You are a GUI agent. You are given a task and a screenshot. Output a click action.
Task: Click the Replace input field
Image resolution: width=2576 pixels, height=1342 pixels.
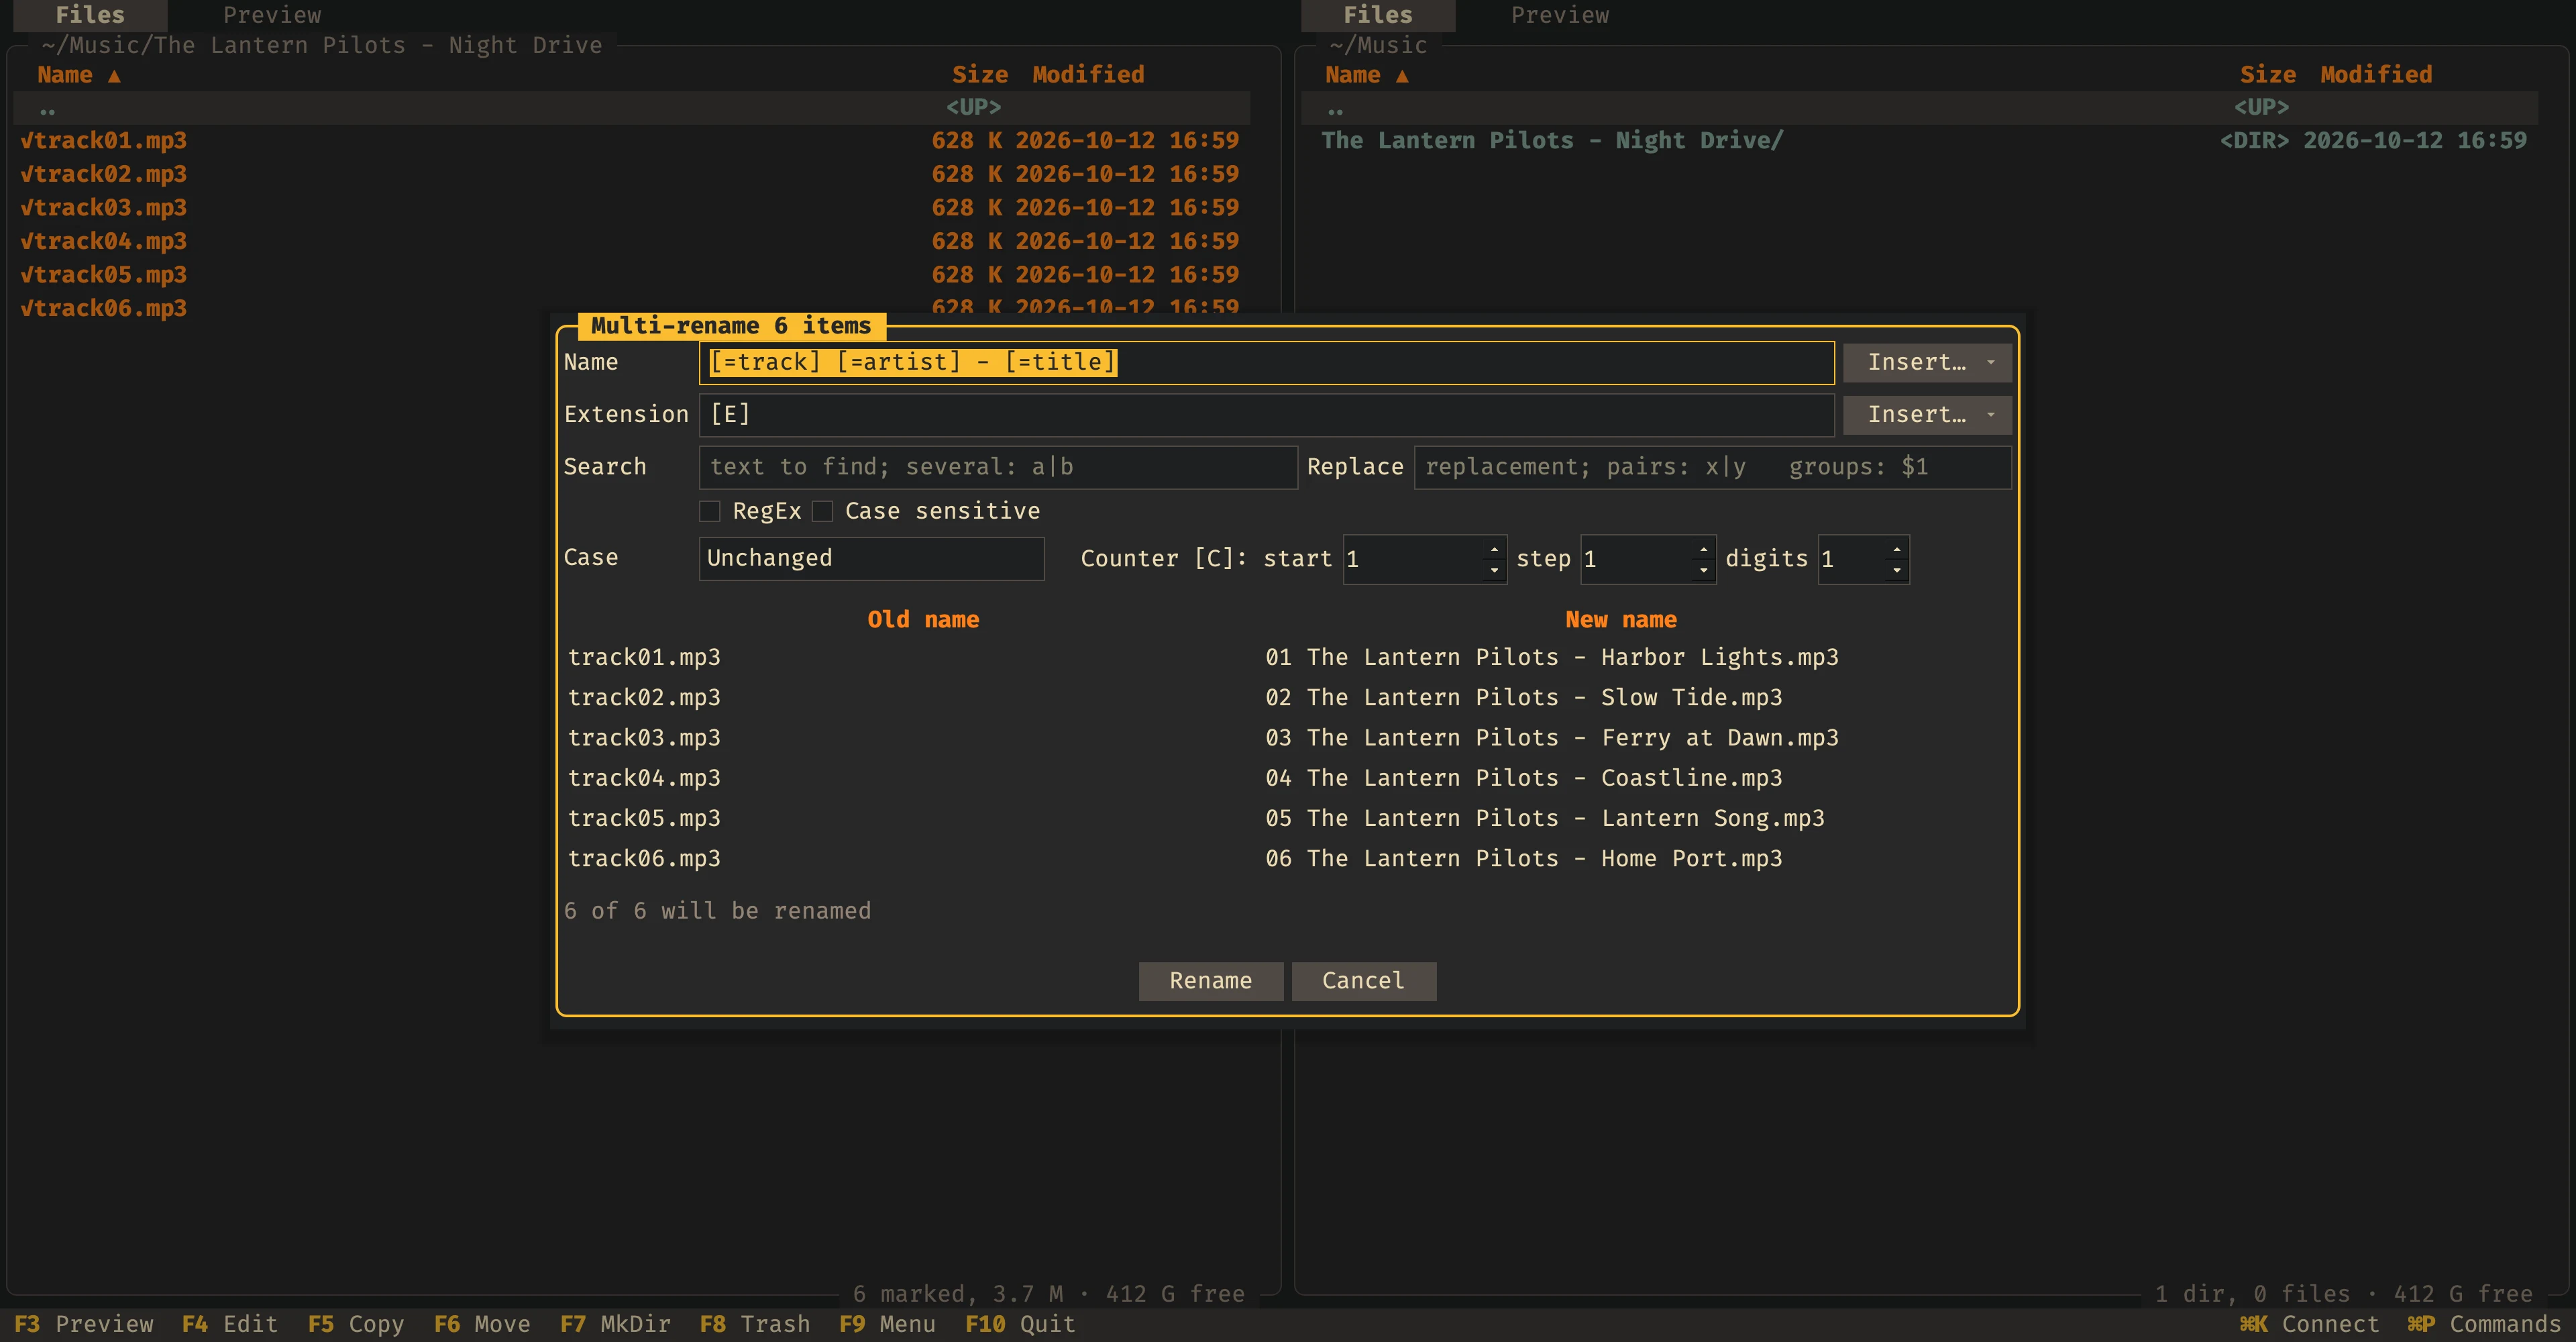pos(1712,467)
